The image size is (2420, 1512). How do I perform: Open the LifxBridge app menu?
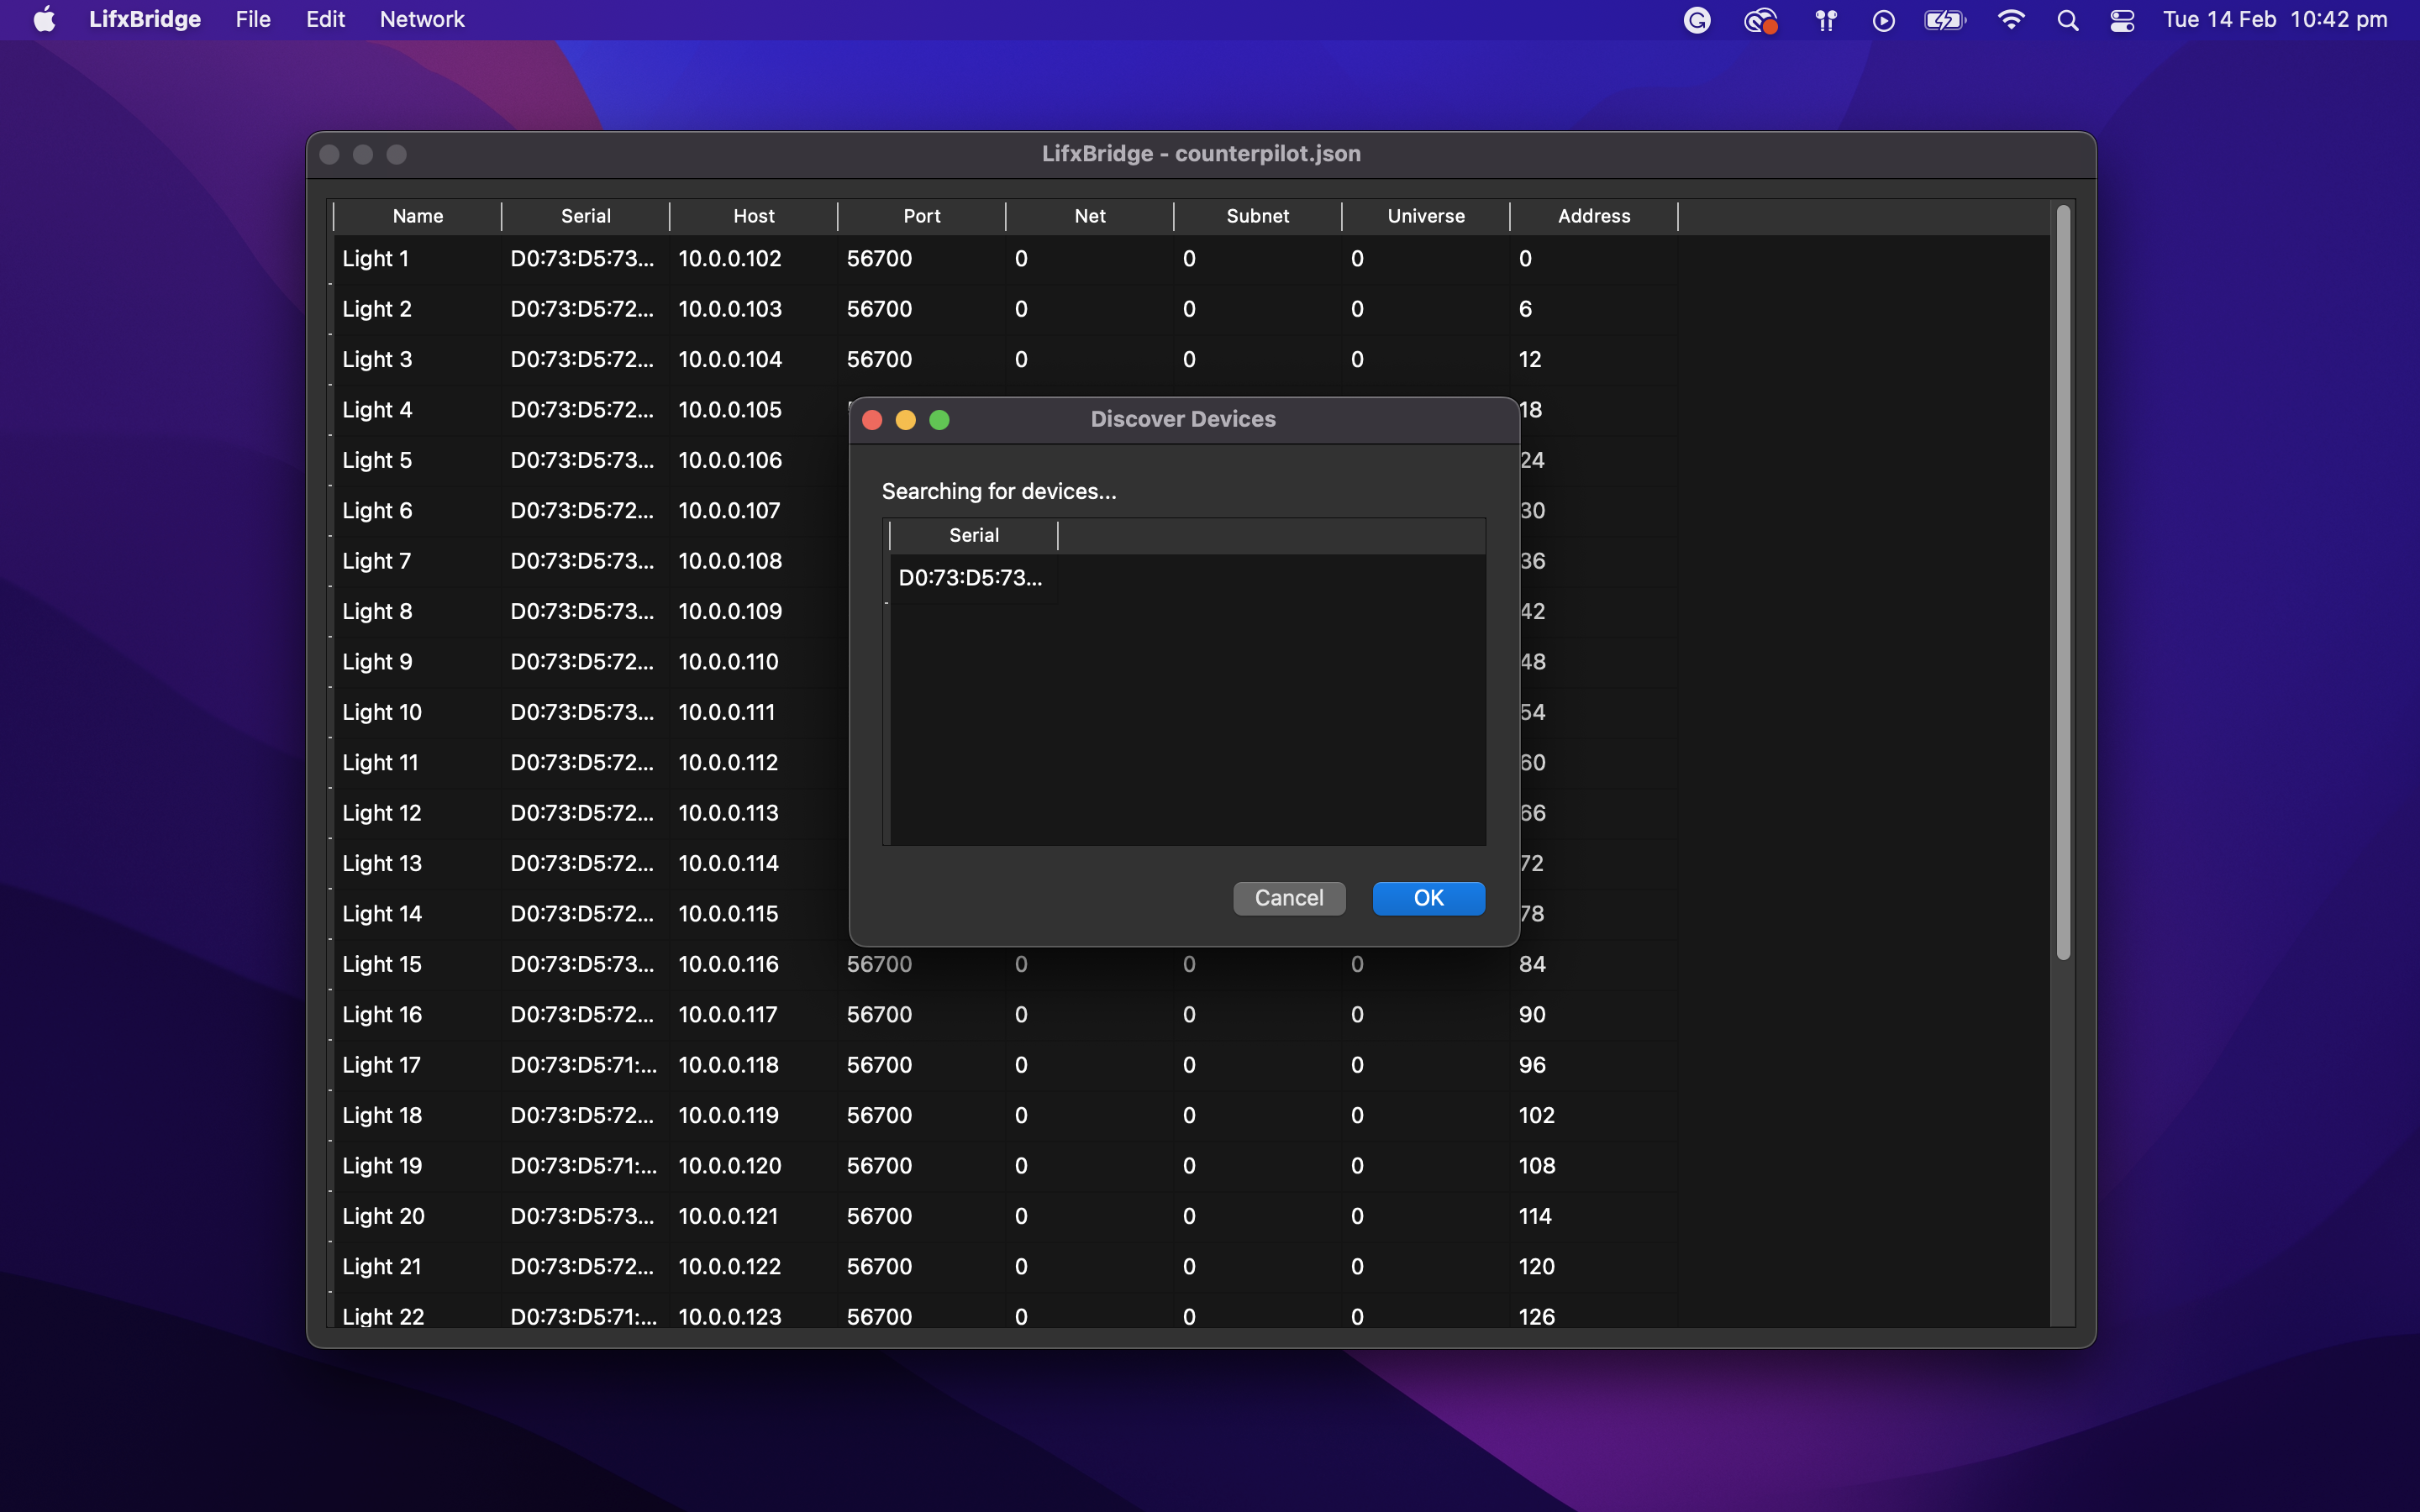(x=144, y=19)
